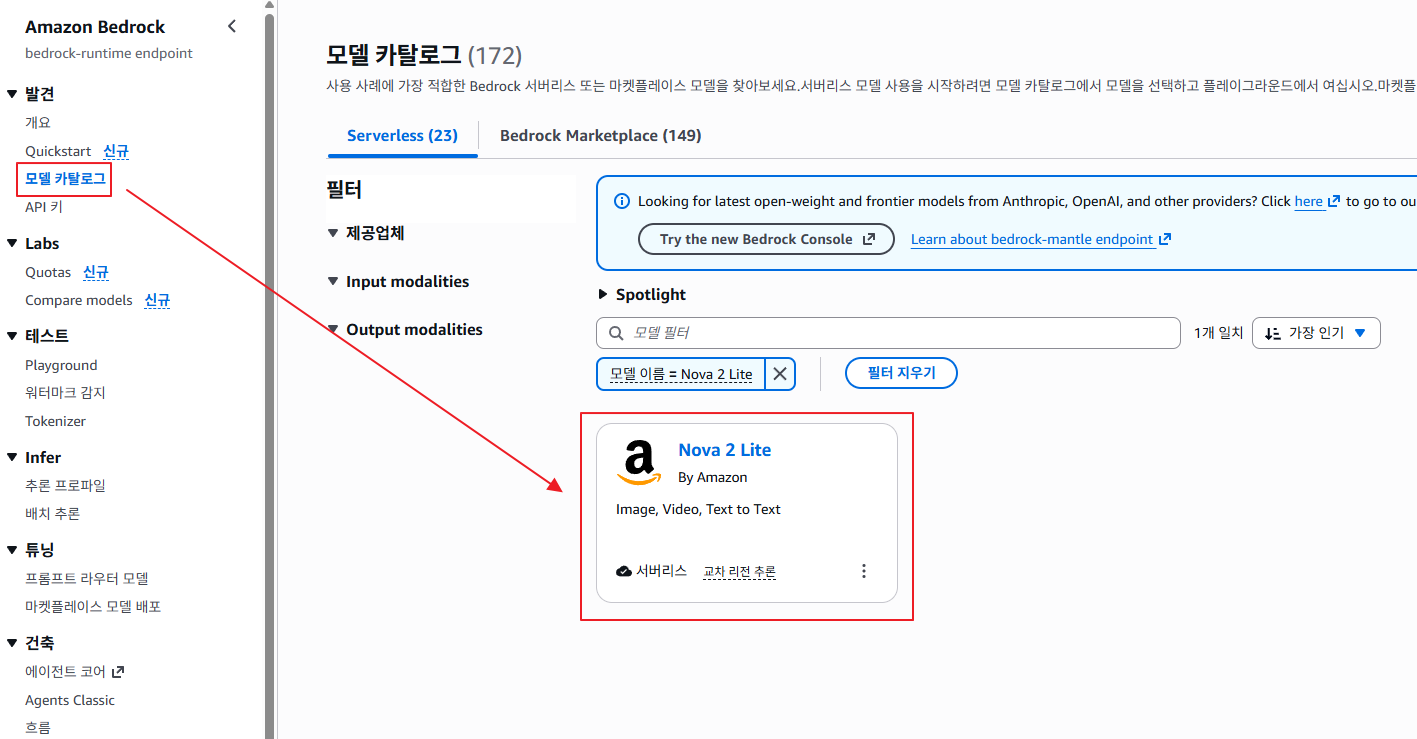Open Quickstart in the sidebar
The height and width of the screenshot is (739, 1417).
tap(58, 151)
